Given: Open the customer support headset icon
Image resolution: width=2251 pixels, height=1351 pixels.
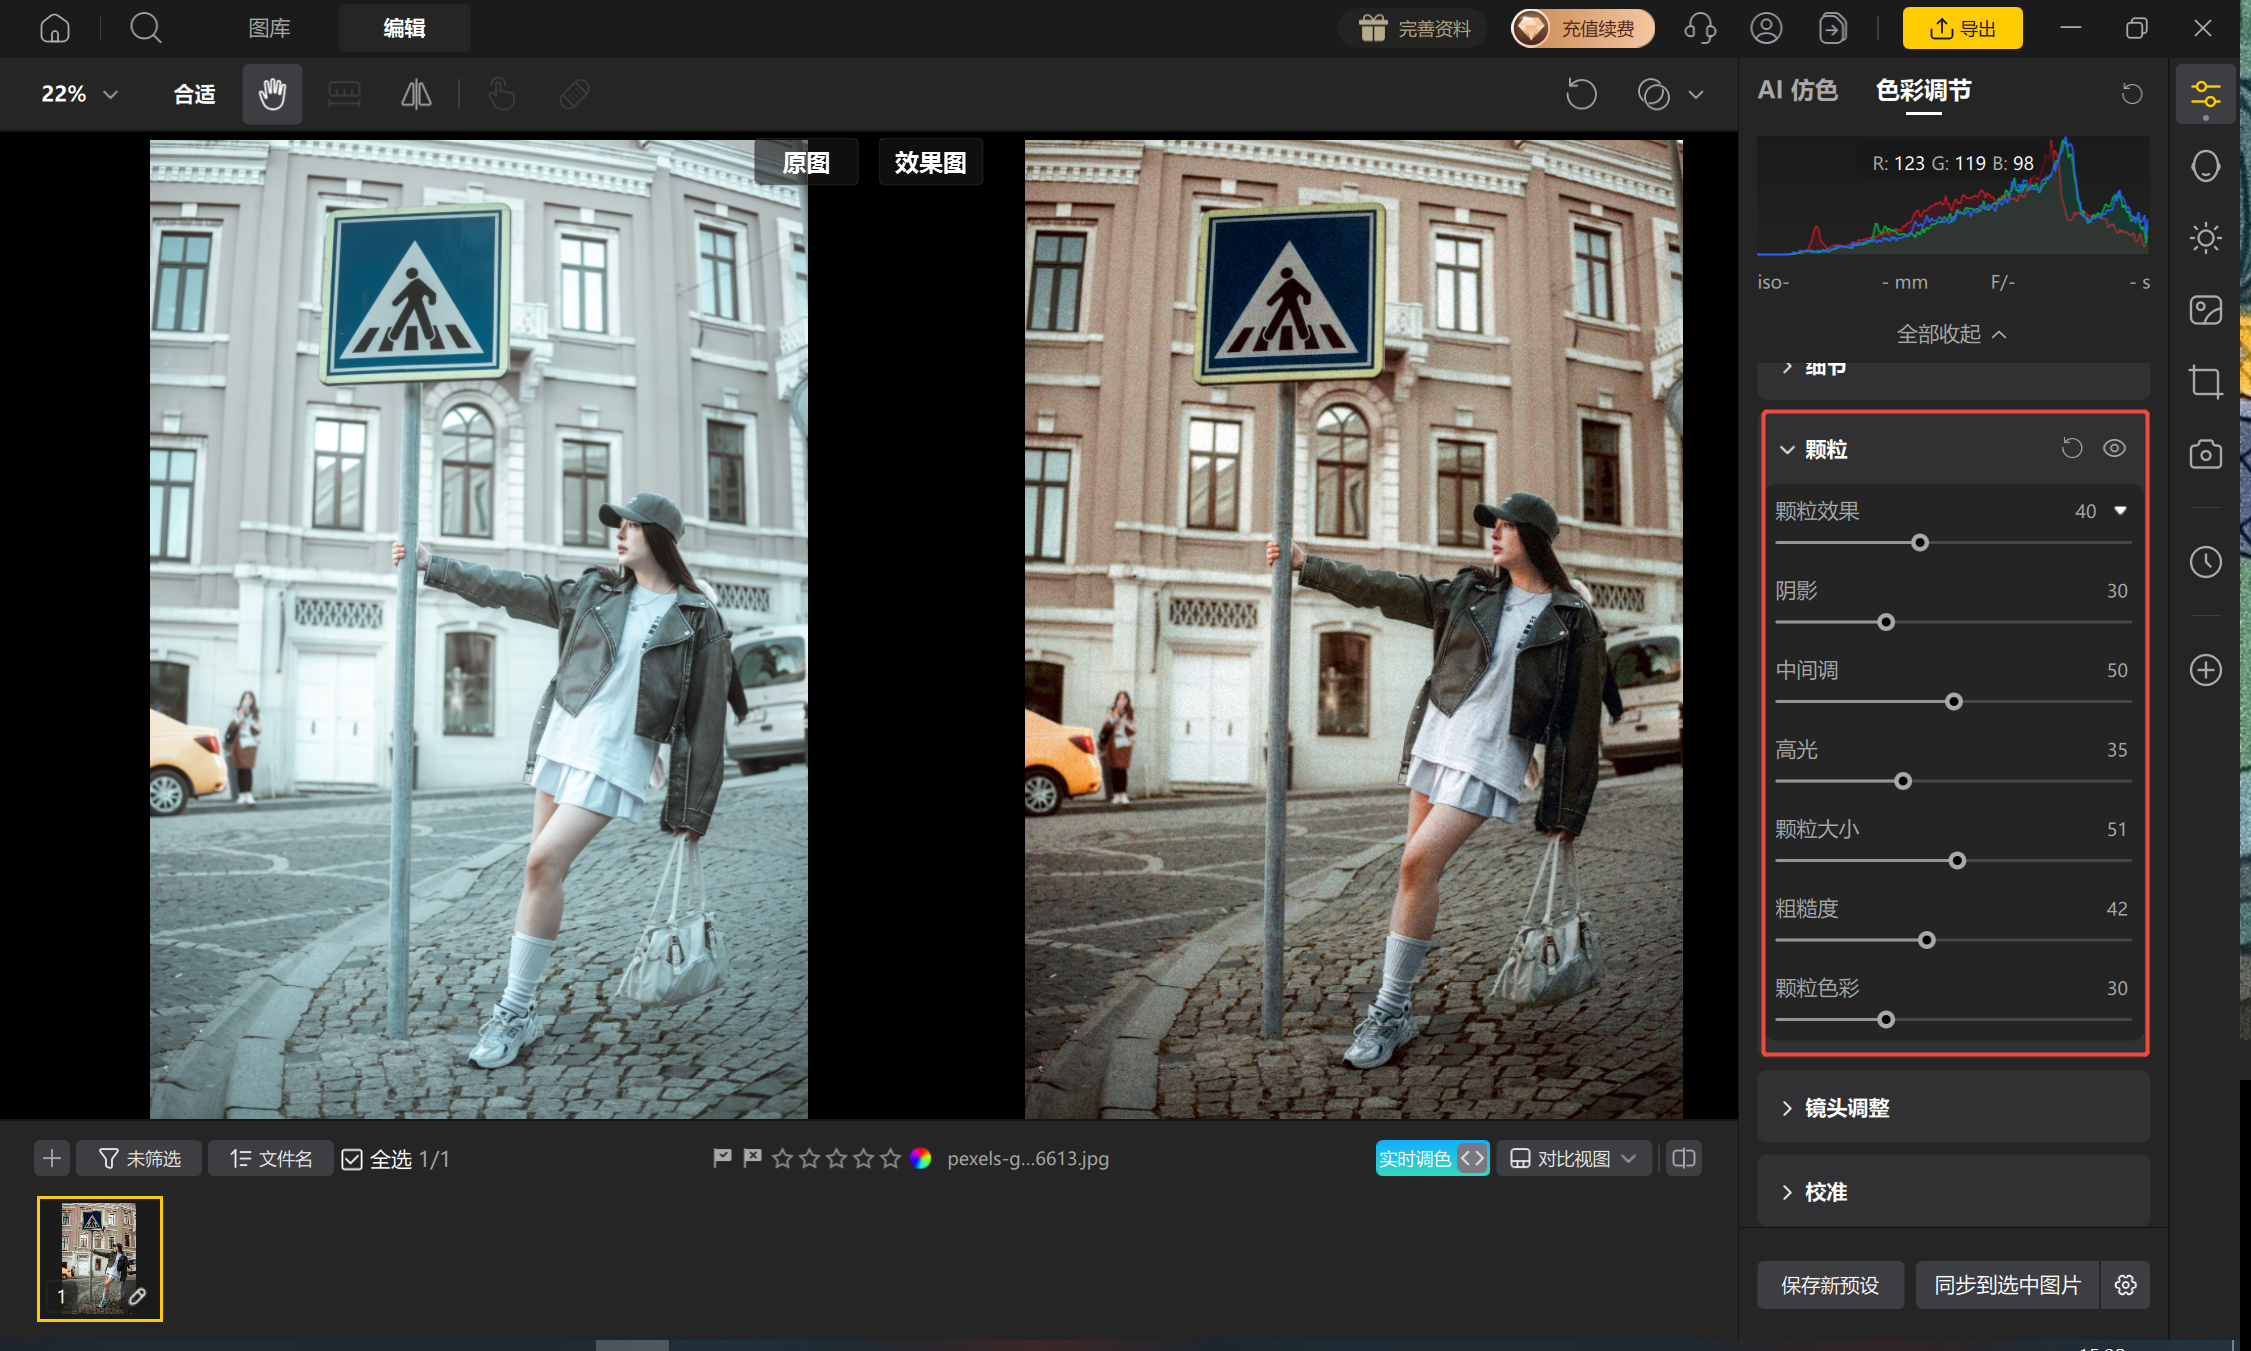Looking at the screenshot, I should [x=1700, y=28].
